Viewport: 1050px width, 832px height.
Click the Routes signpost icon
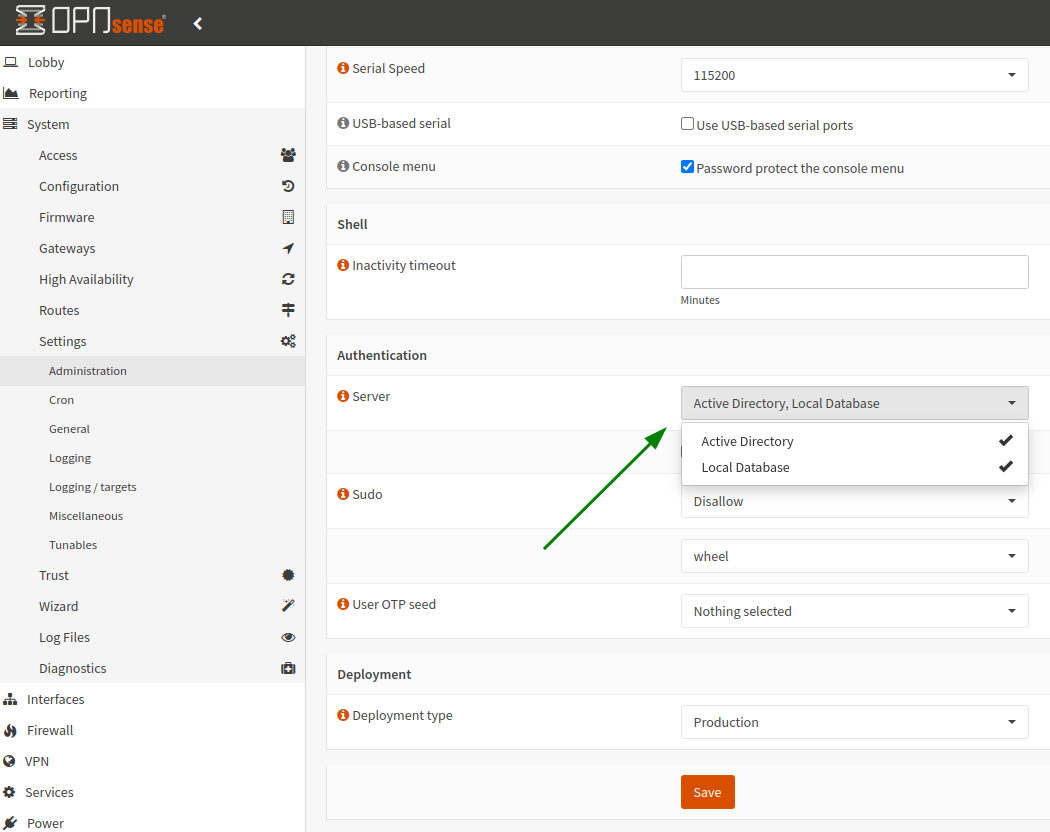[x=288, y=310]
